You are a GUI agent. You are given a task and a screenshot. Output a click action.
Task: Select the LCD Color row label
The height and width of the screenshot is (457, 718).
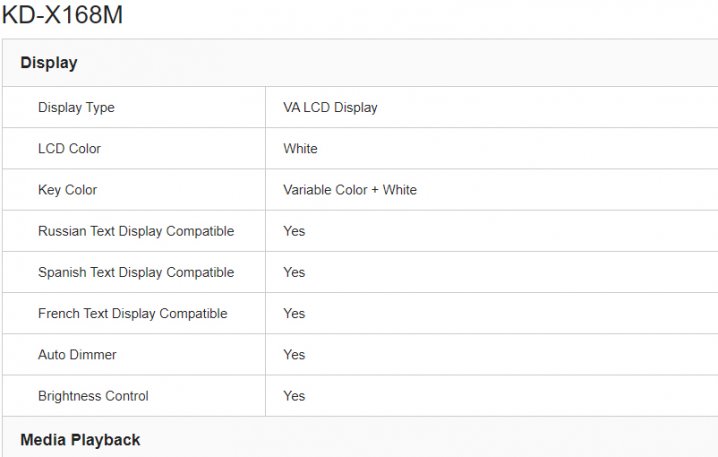click(69, 149)
